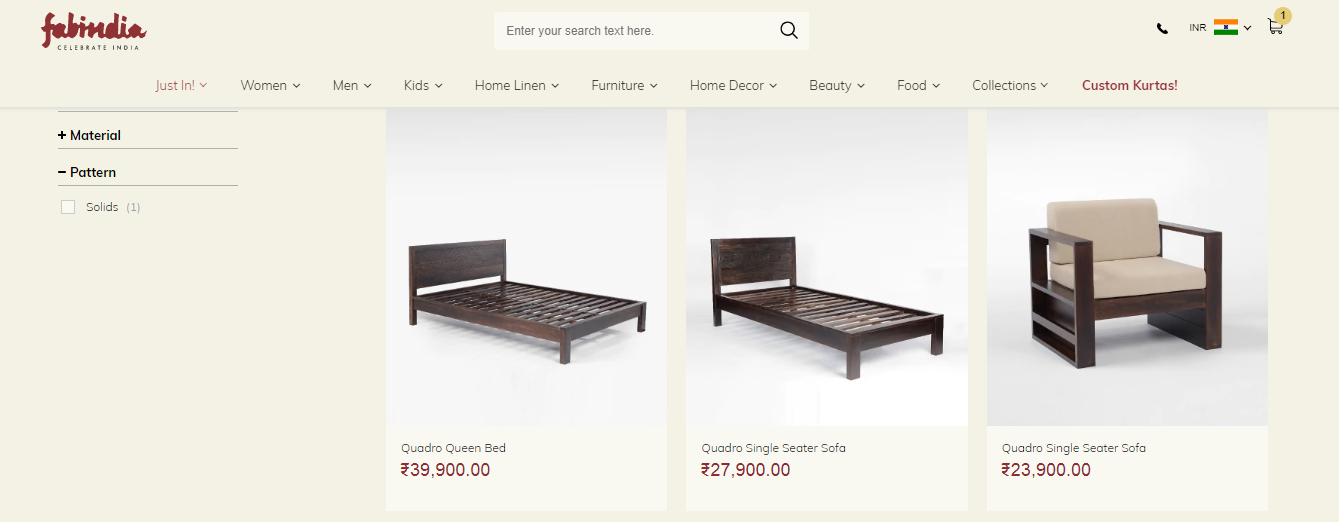The height and width of the screenshot is (522, 1339).
Task: Click the phone contact icon
Action: tap(1162, 29)
